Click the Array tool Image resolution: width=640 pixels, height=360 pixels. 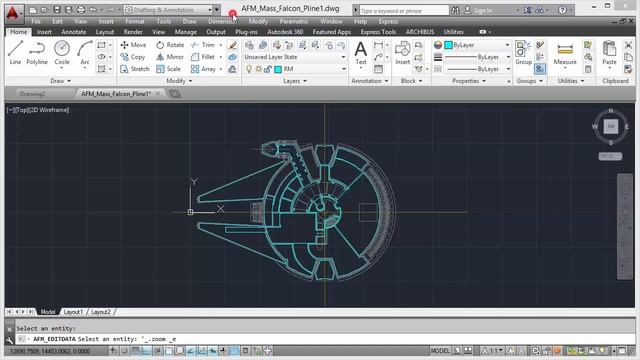(203, 69)
